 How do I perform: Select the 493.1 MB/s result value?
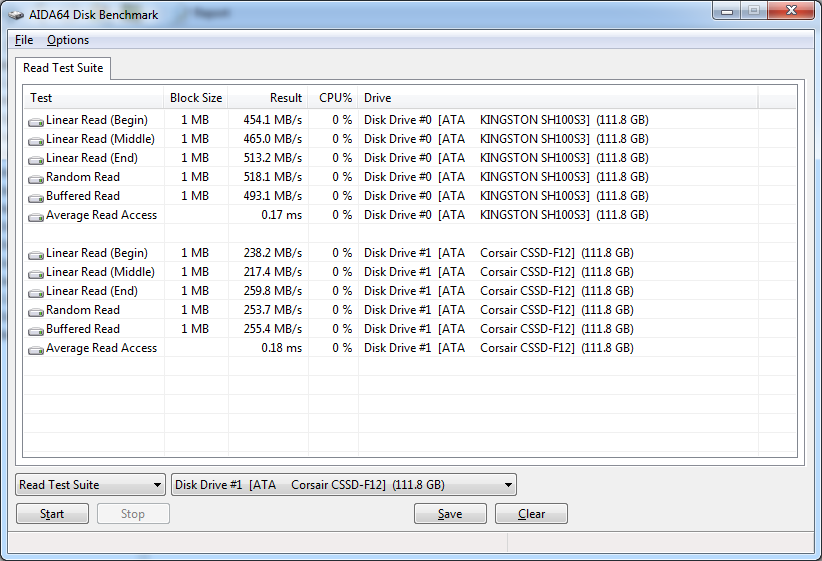(x=273, y=196)
